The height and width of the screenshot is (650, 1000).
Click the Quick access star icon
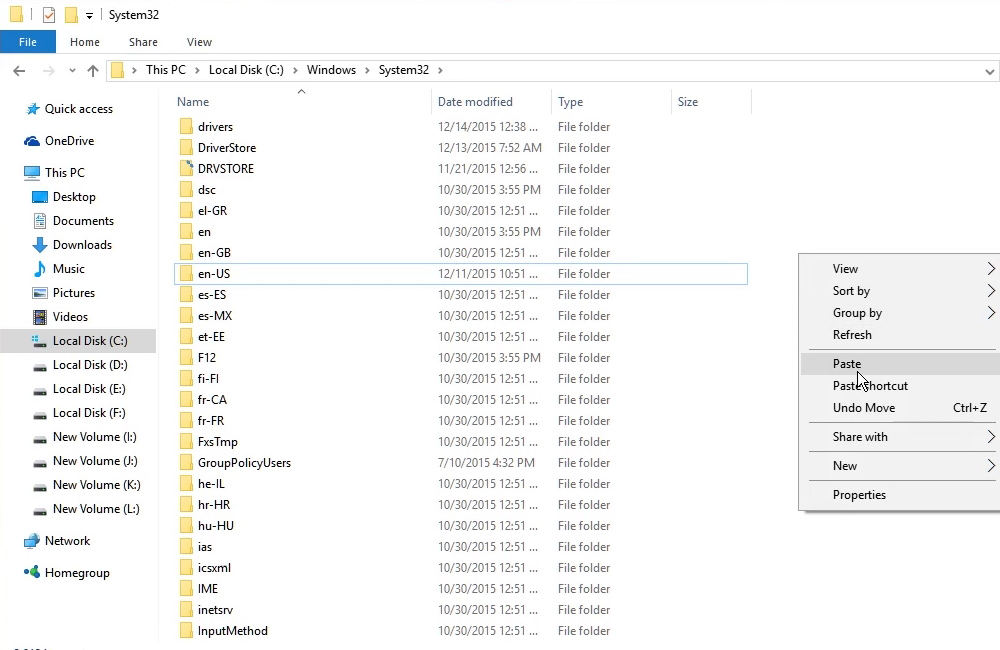click(33, 109)
